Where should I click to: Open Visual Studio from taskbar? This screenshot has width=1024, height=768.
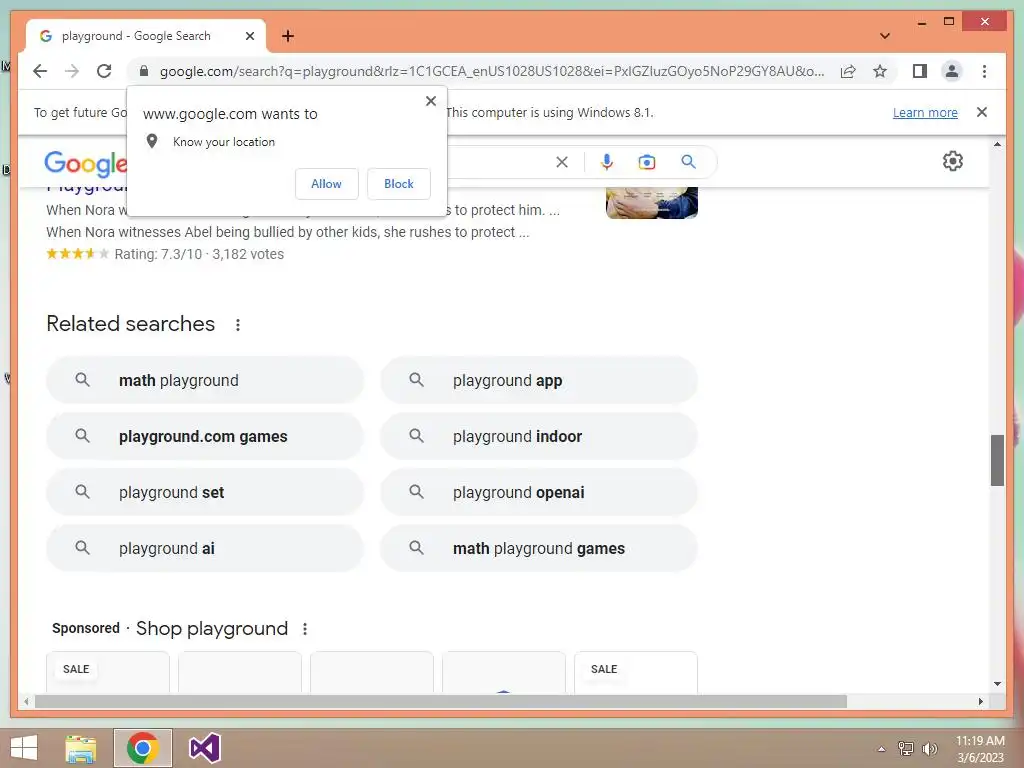coord(204,748)
